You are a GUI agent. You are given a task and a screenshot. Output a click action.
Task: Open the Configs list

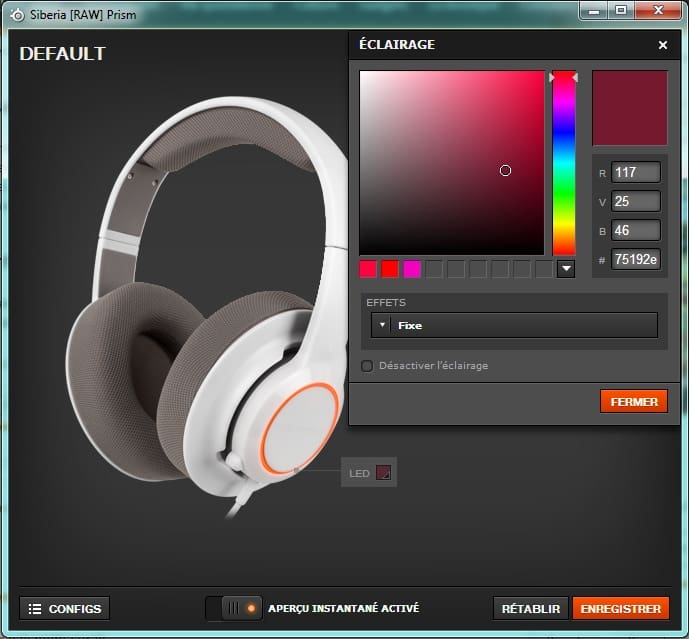(x=65, y=608)
